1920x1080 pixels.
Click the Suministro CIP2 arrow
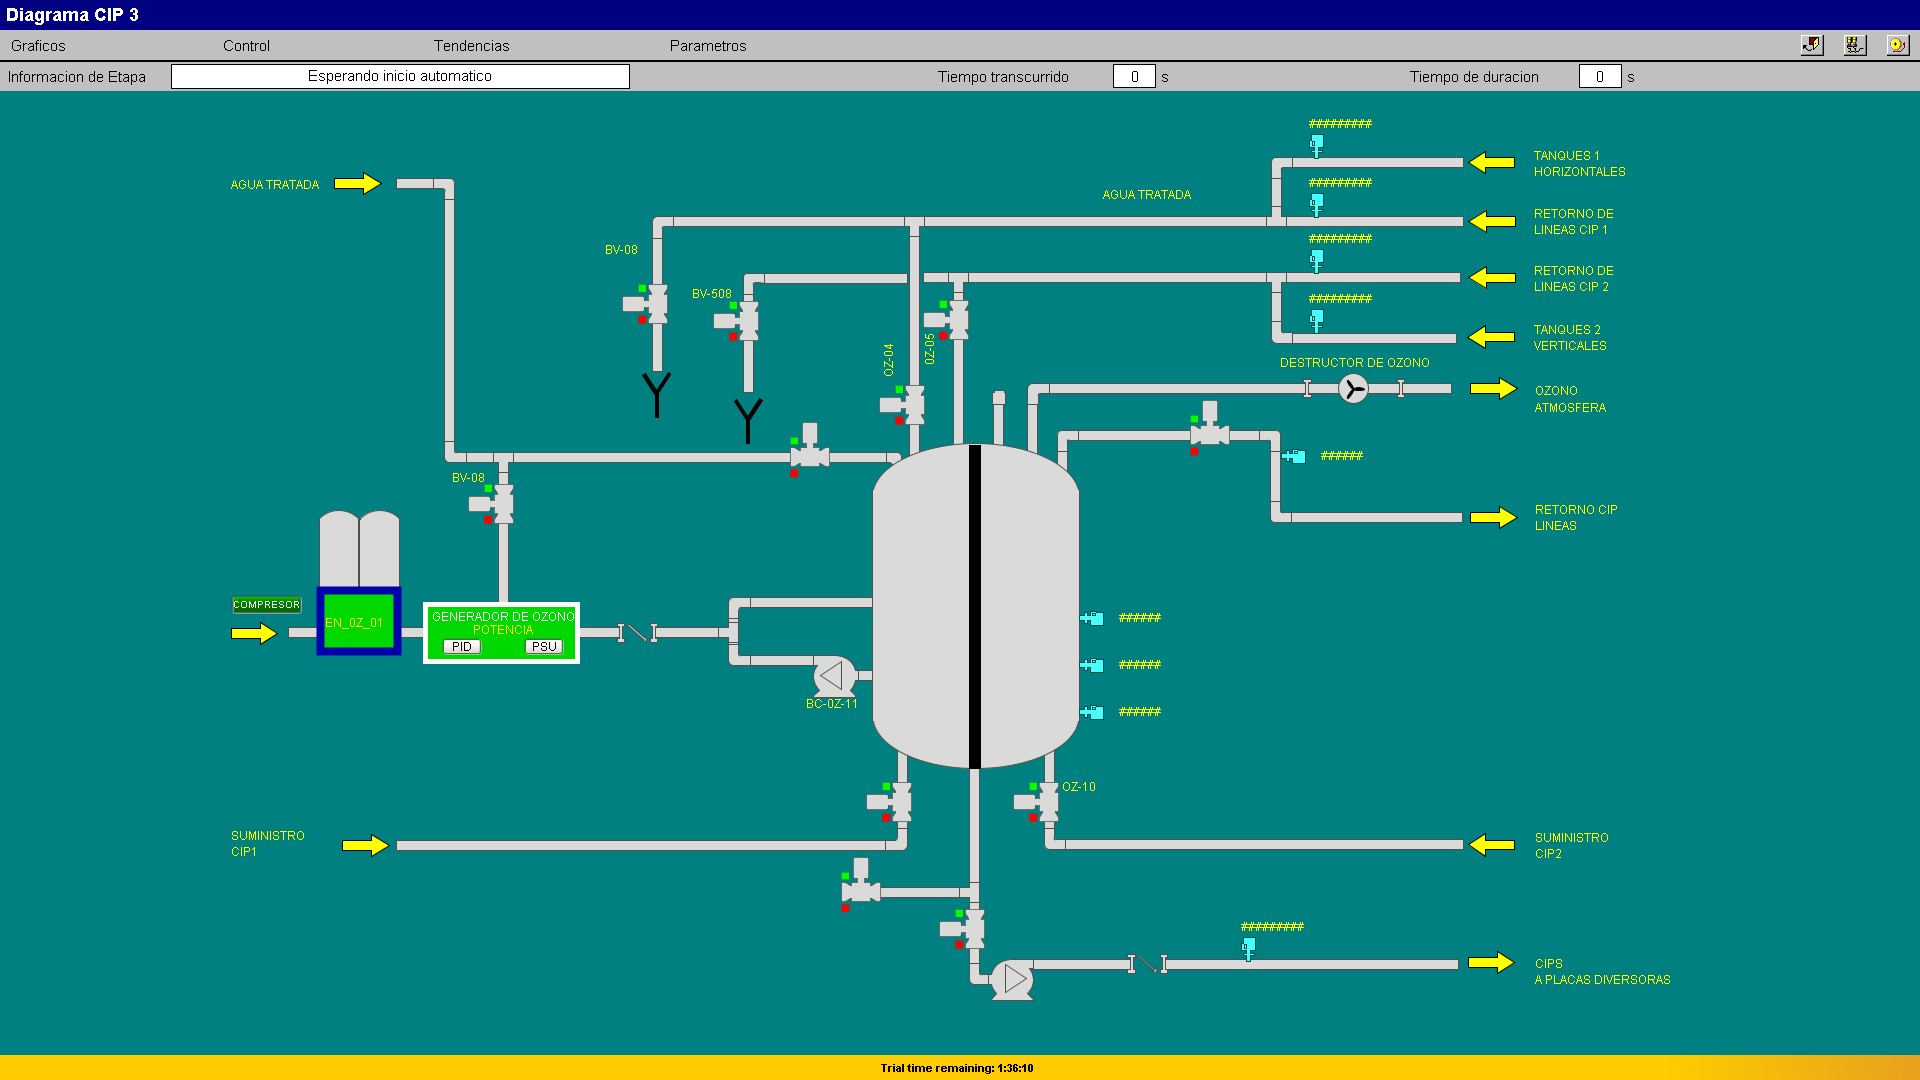pos(1491,845)
